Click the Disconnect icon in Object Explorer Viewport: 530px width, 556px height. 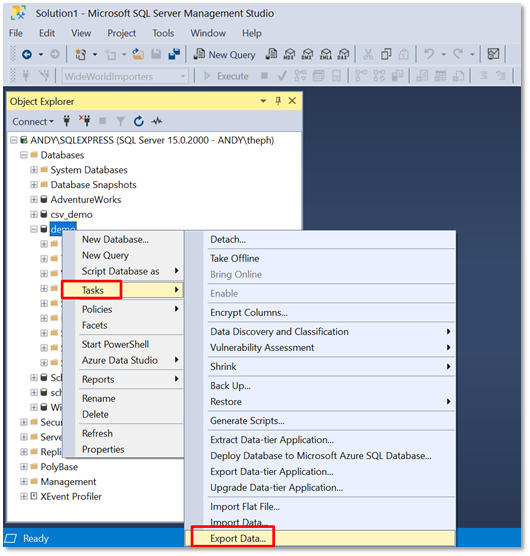click(x=85, y=121)
